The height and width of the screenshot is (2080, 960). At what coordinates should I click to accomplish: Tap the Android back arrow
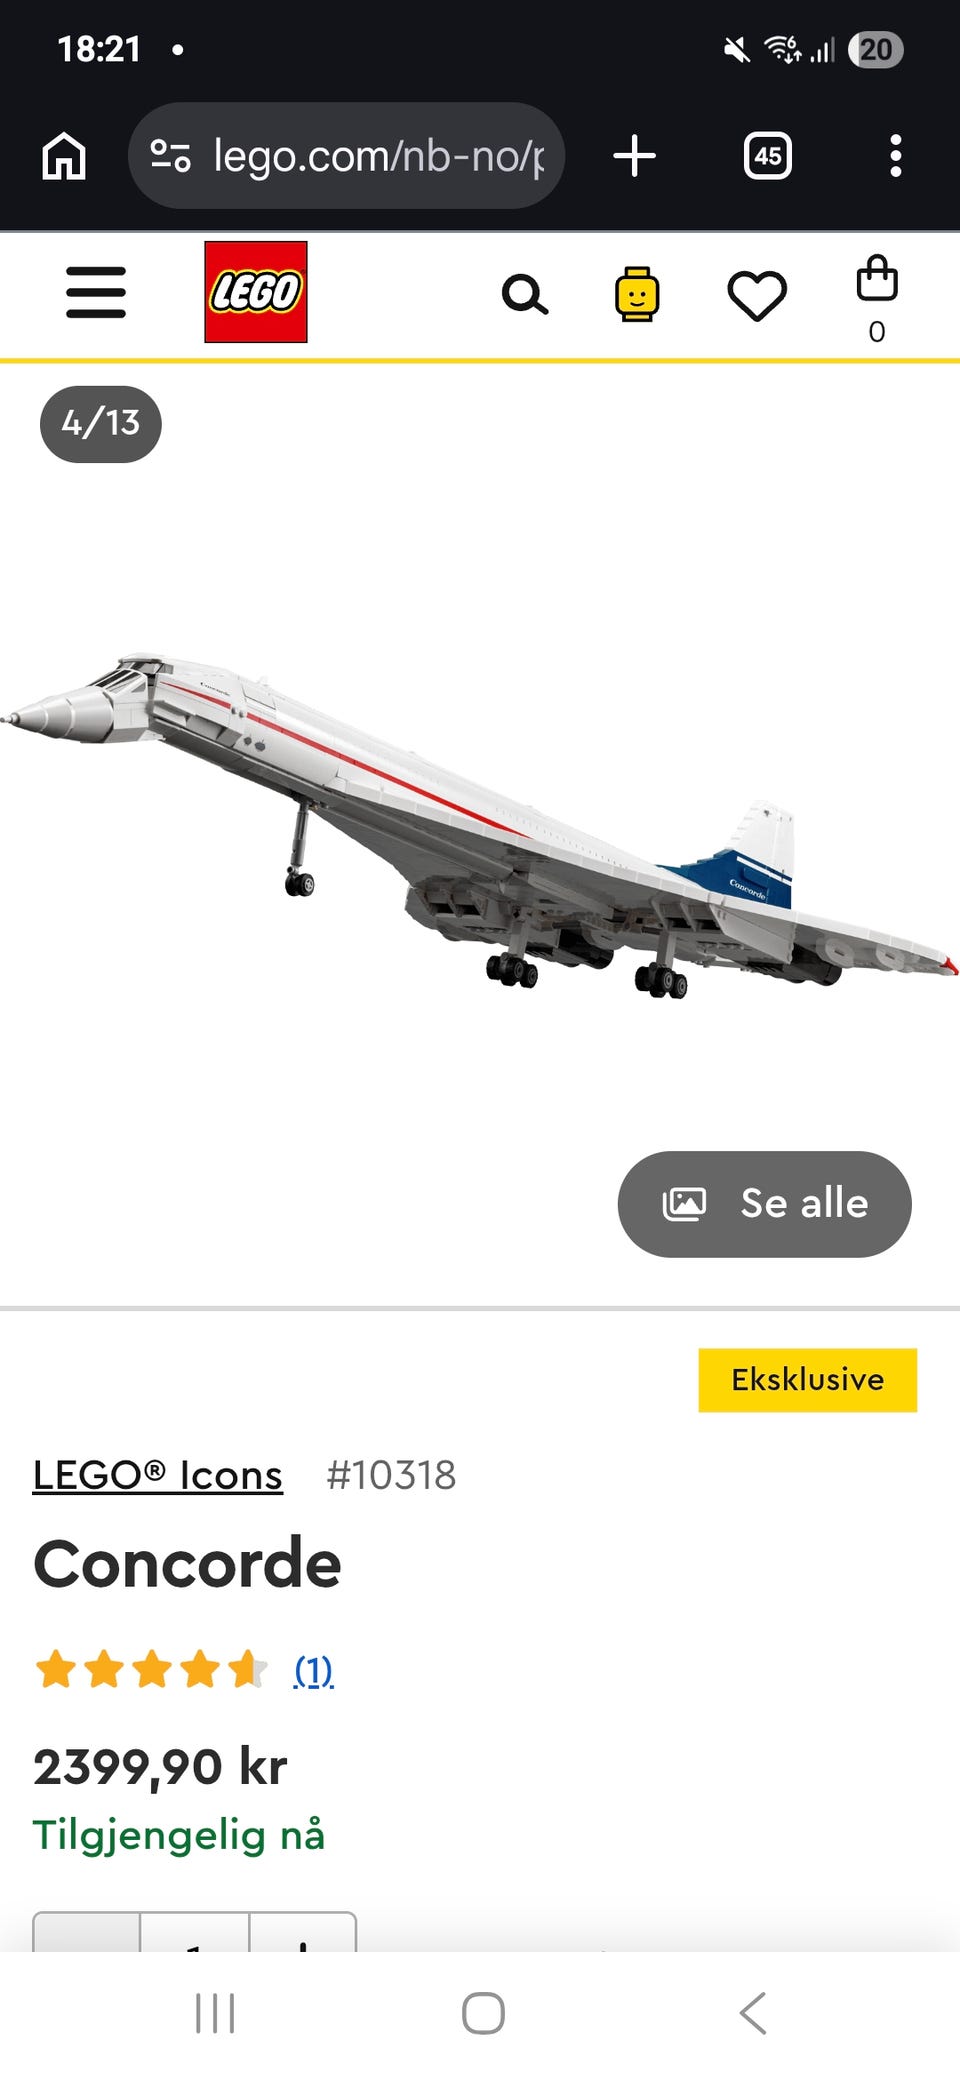pyautogui.click(x=753, y=2013)
